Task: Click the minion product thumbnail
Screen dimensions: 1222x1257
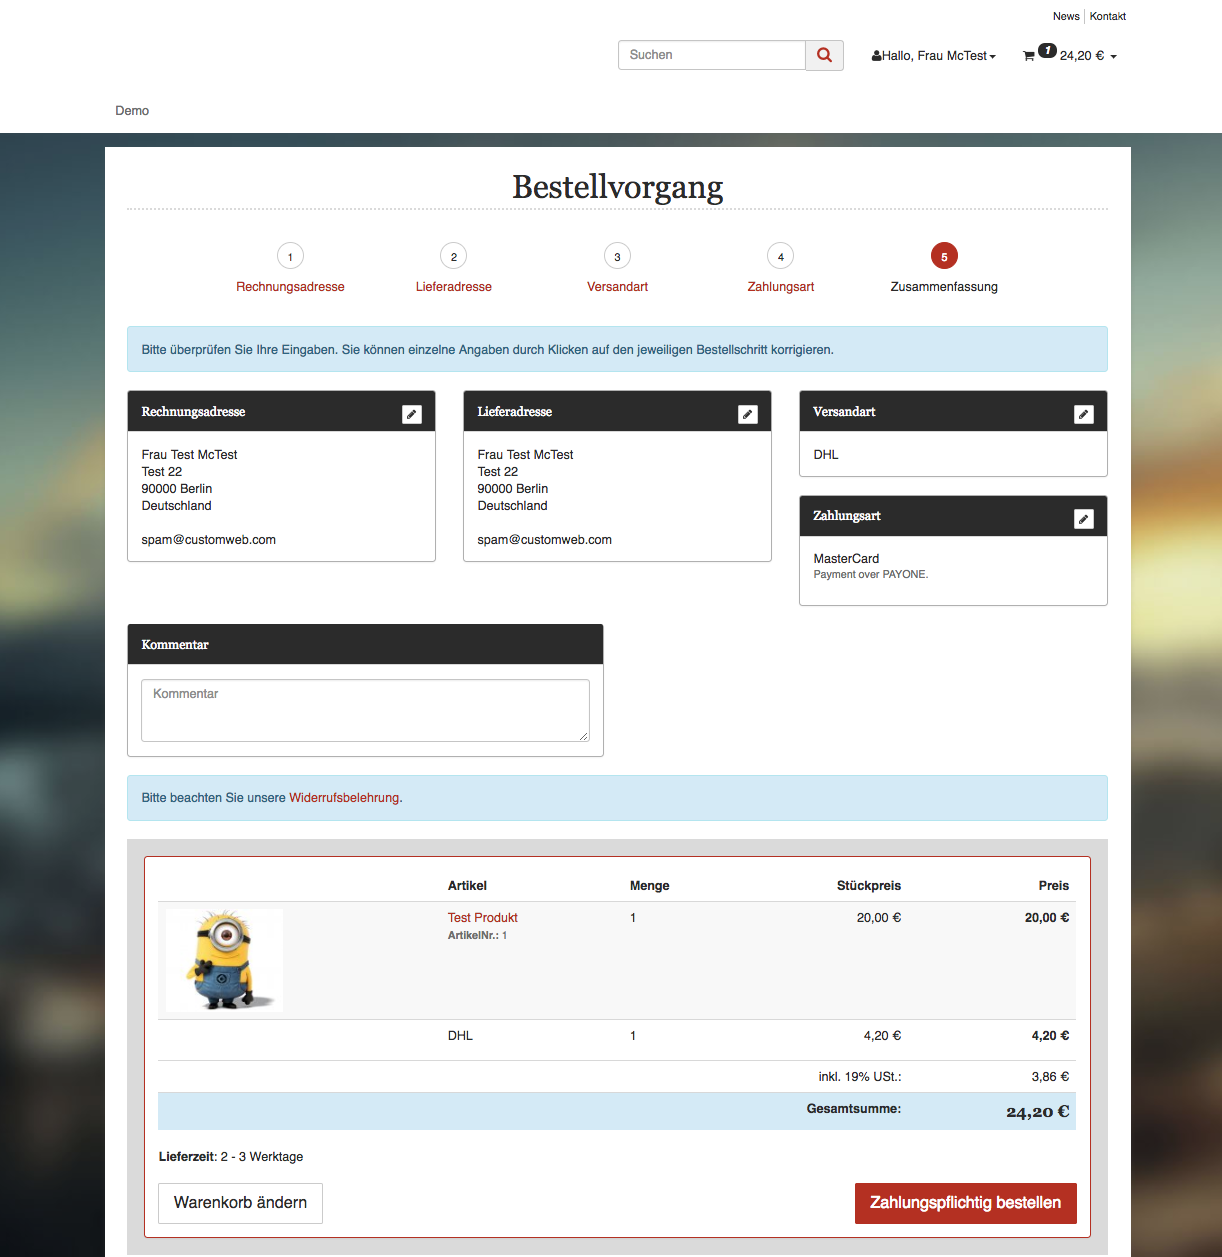Action: (x=224, y=959)
